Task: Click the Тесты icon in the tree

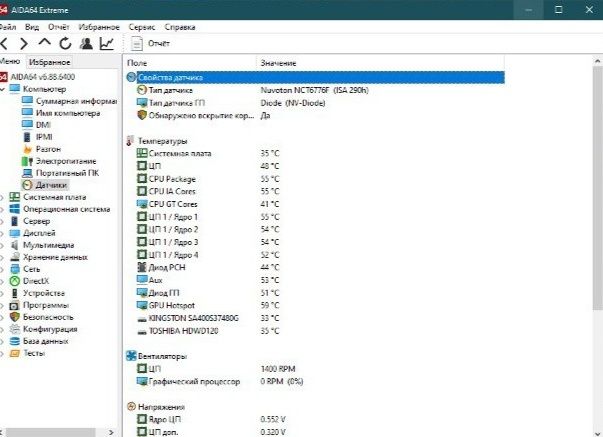Action: point(15,353)
